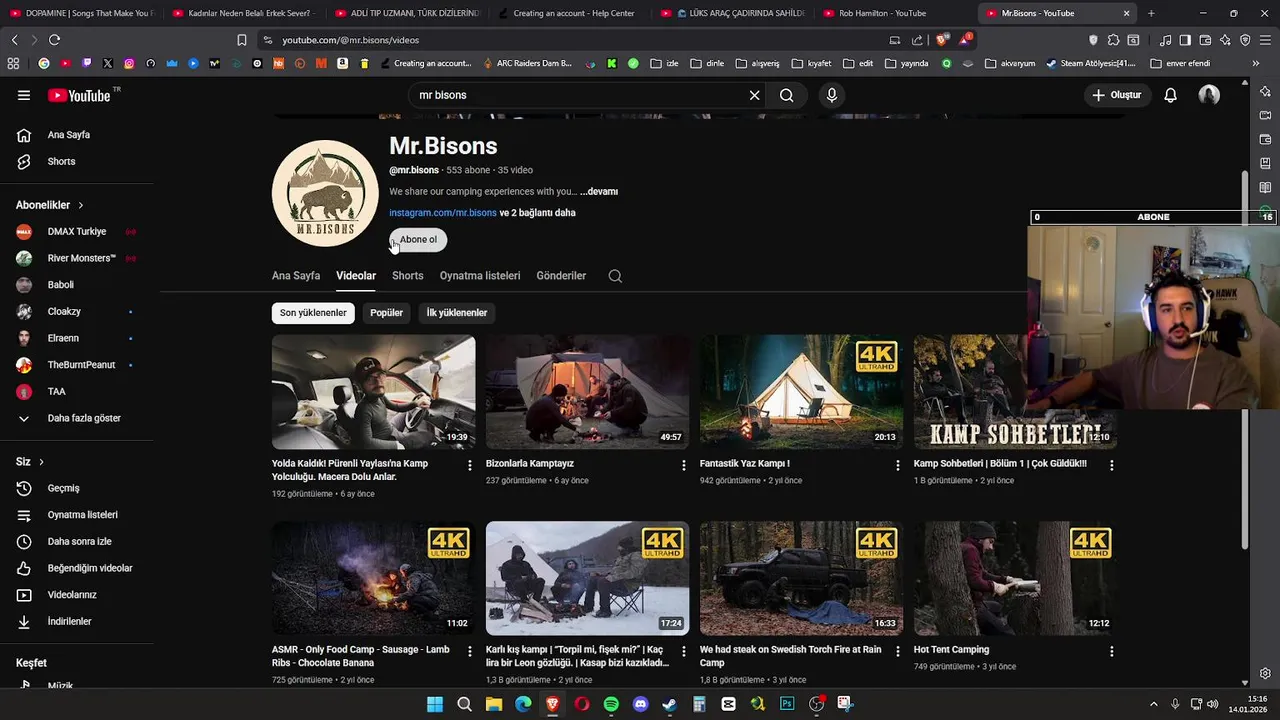The width and height of the screenshot is (1280, 720).
Task: Open the izle bookmarks folder
Action: [664, 63]
